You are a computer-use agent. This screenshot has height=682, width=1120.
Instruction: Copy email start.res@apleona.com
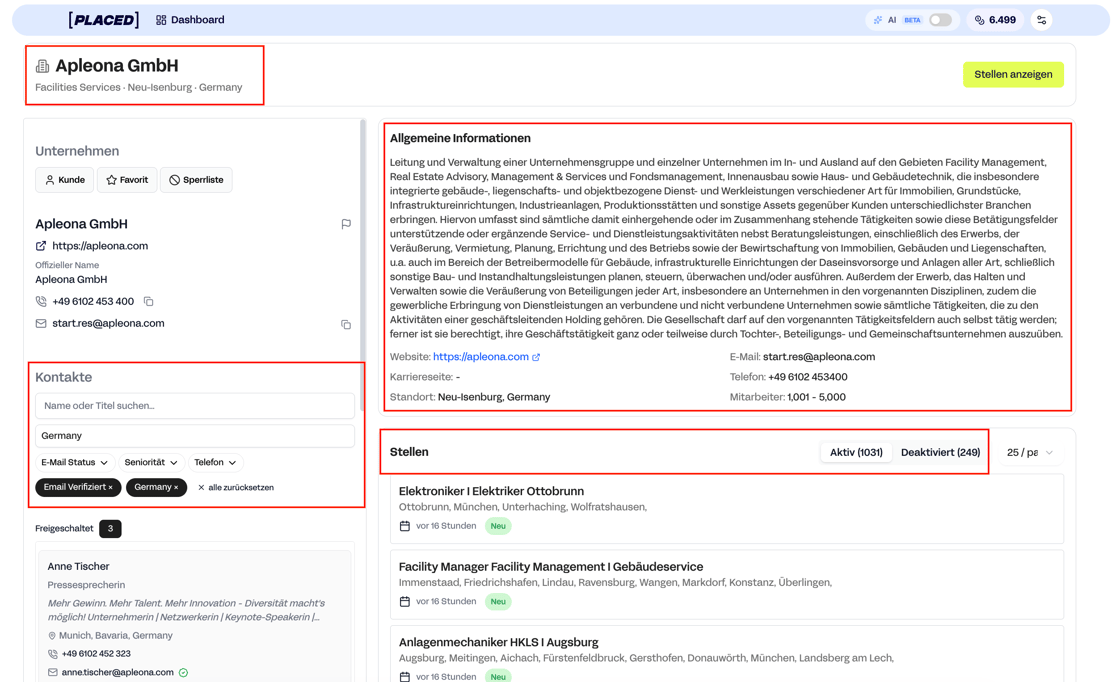point(346,324)
